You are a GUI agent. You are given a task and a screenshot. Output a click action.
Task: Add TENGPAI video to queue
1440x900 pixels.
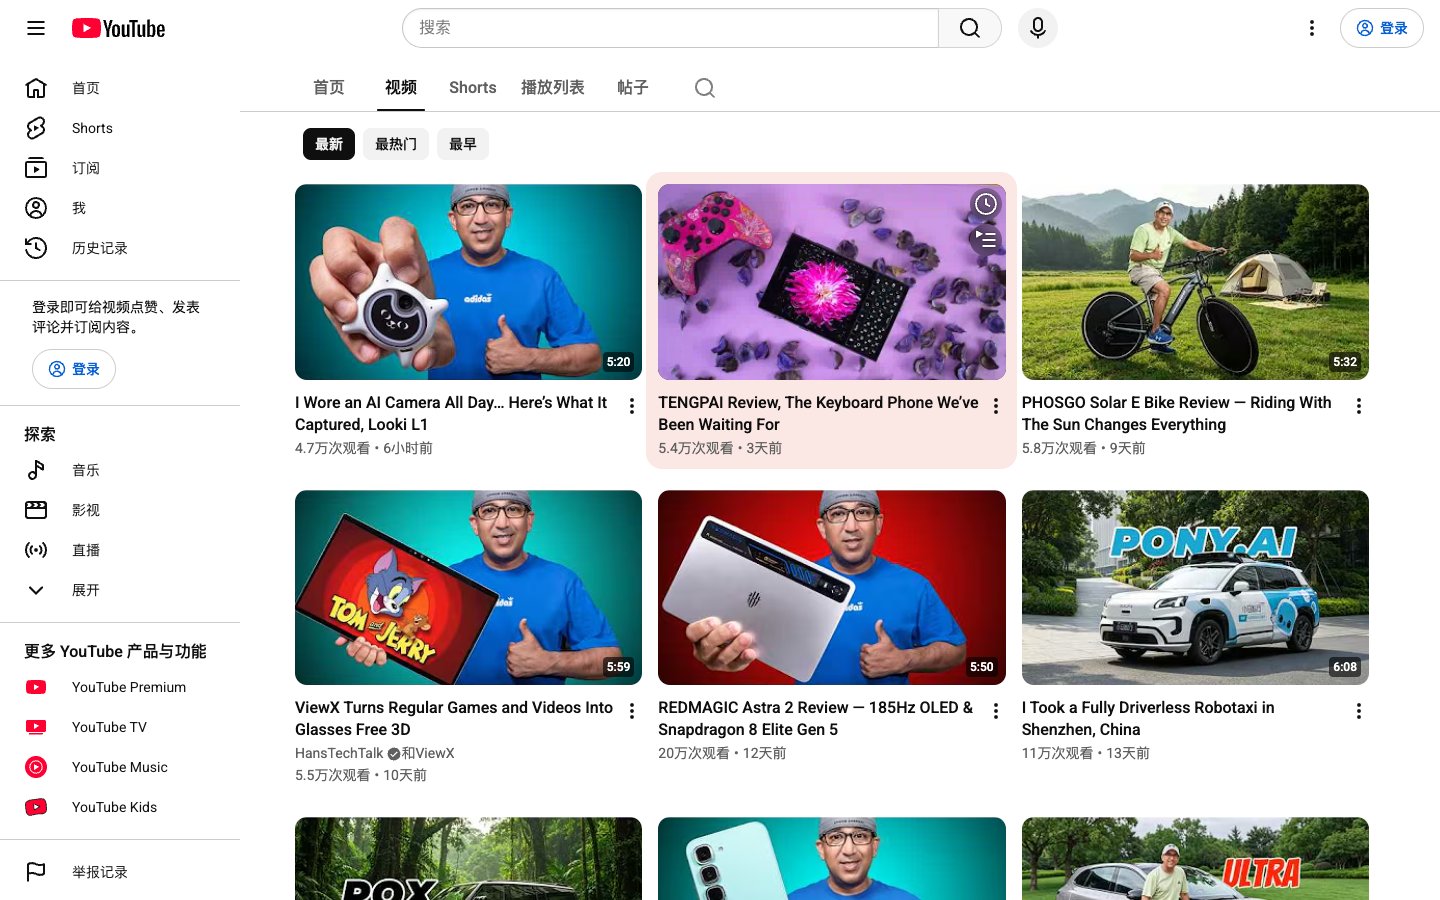986,239
